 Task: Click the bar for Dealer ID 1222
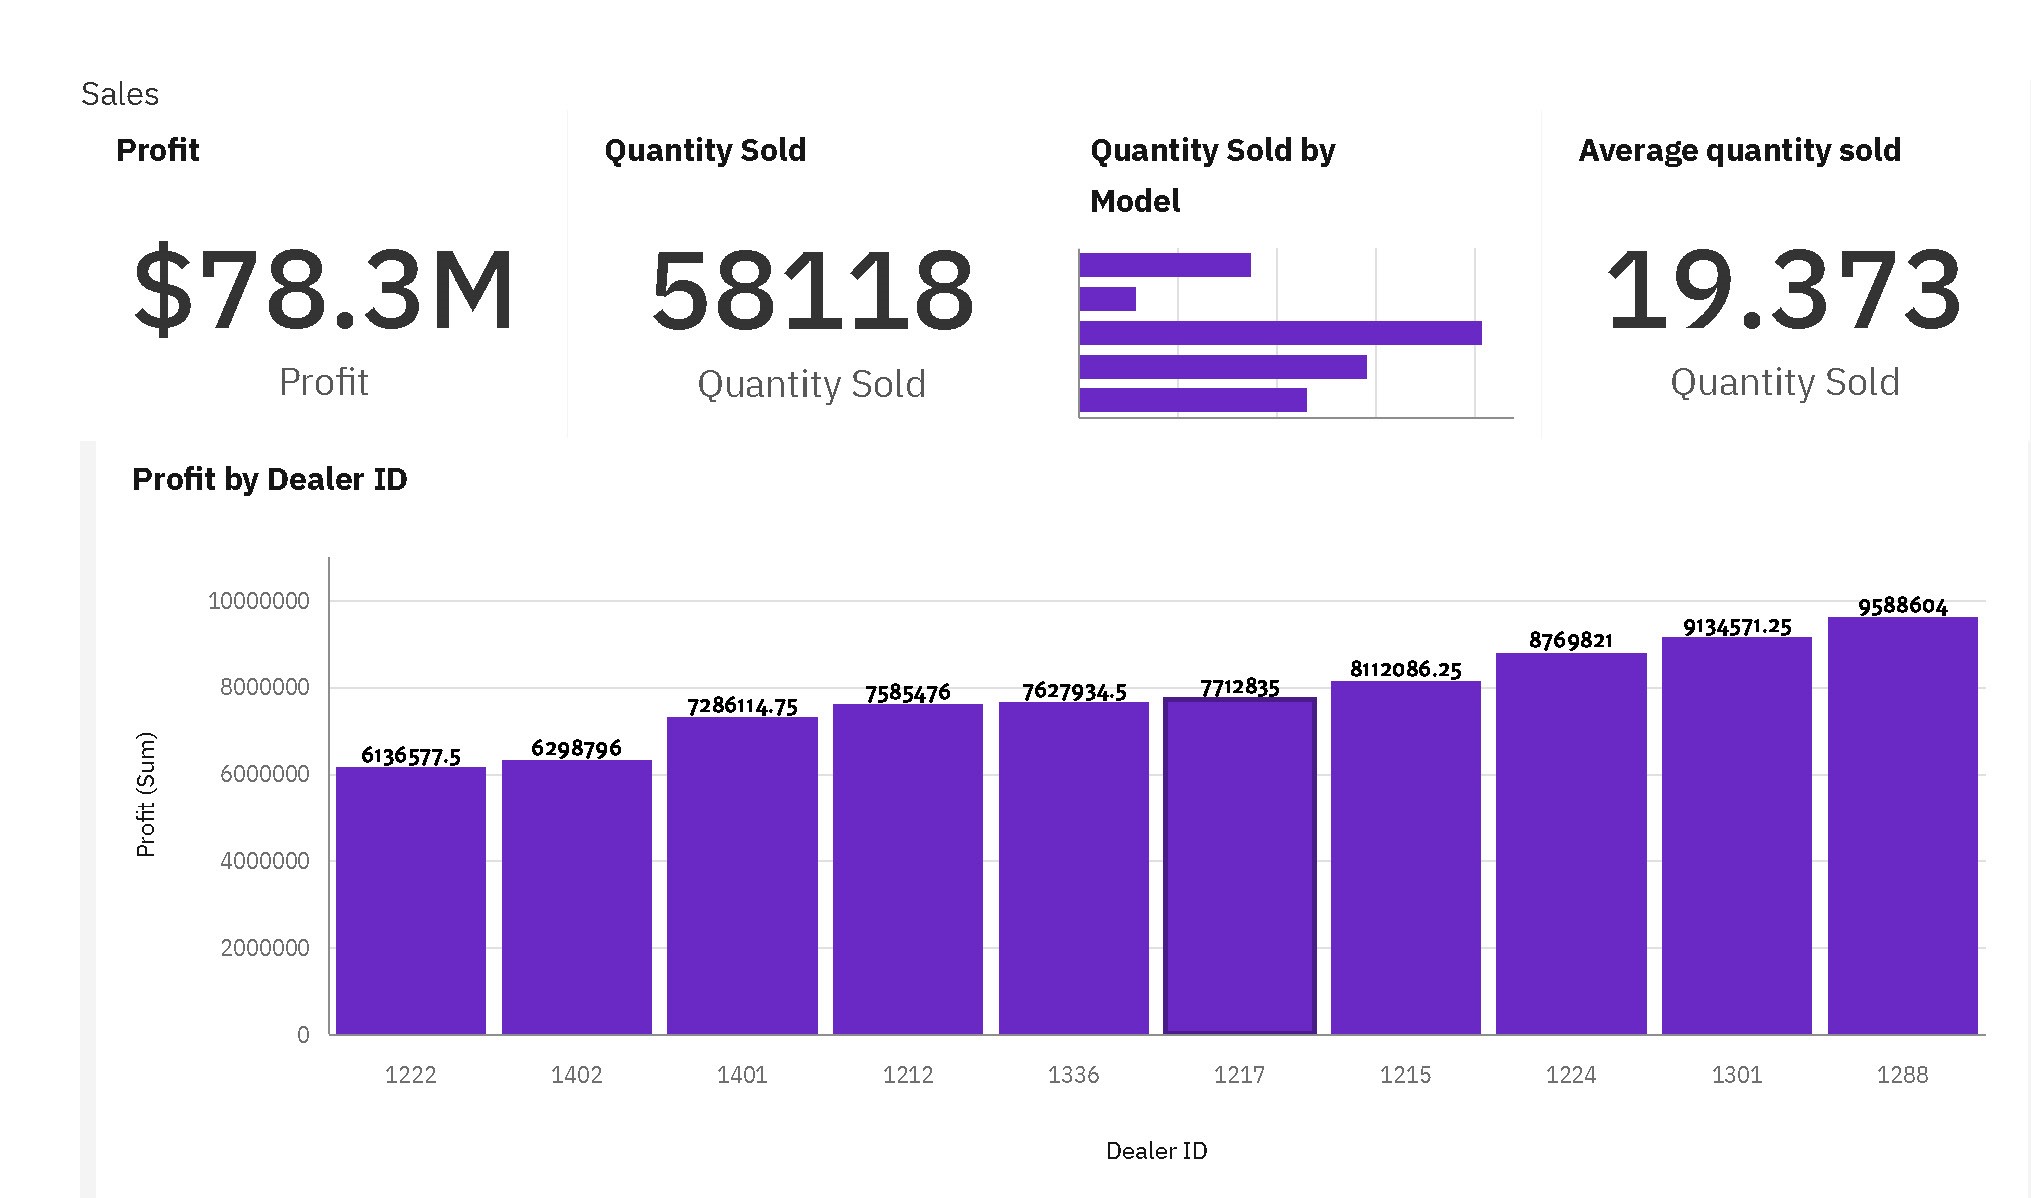coord(410,900)
